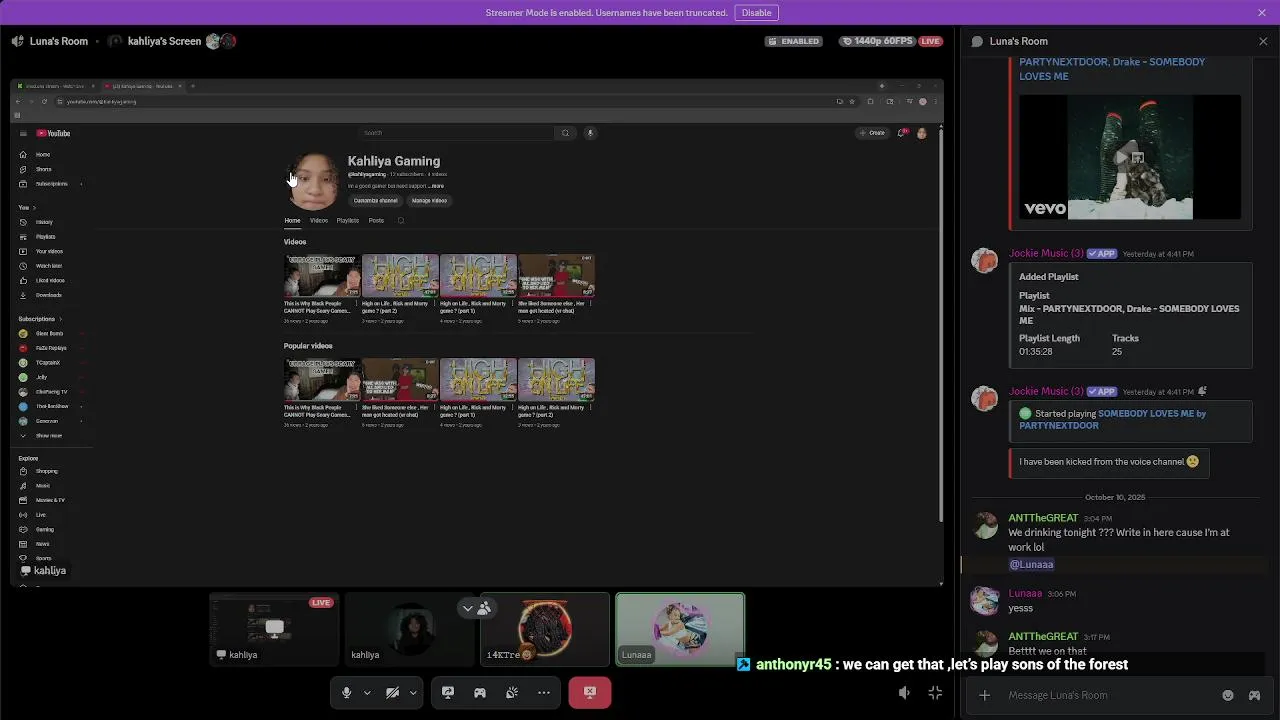
Task: Disable Streamer Mode via banner button
Action: [x=756, y=13]
